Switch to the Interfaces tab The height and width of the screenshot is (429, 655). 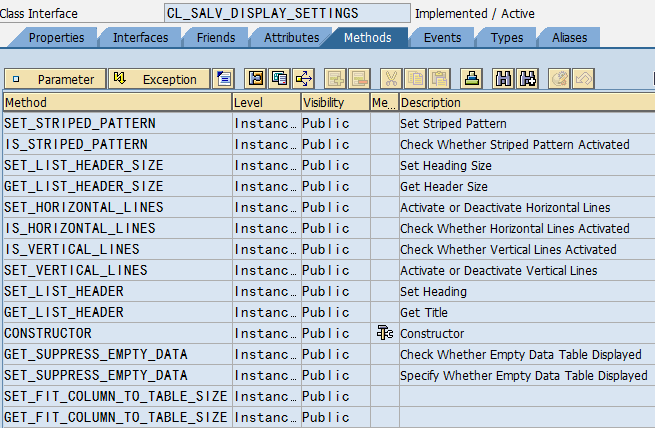[x=140, y=38]
